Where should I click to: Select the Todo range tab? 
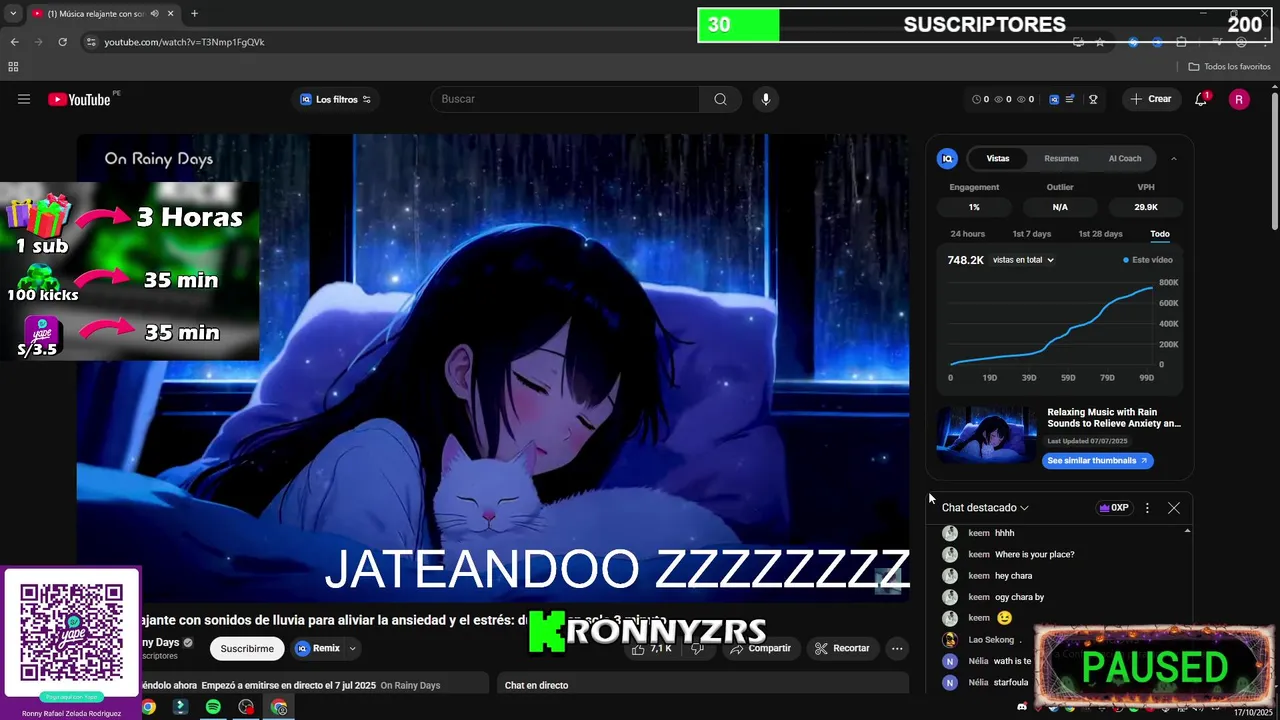[x=1159, y=234]
